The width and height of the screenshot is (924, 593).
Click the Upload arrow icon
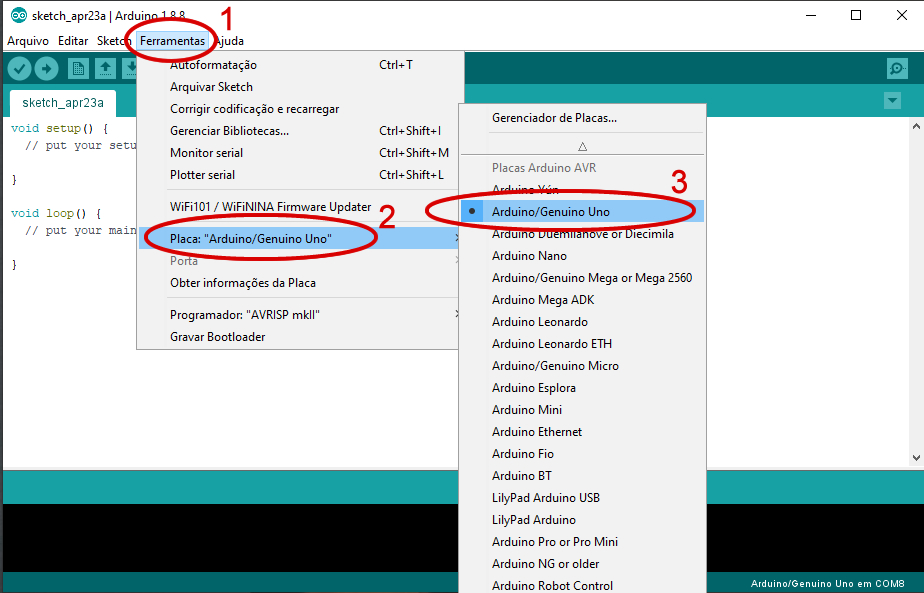point(47,69)
